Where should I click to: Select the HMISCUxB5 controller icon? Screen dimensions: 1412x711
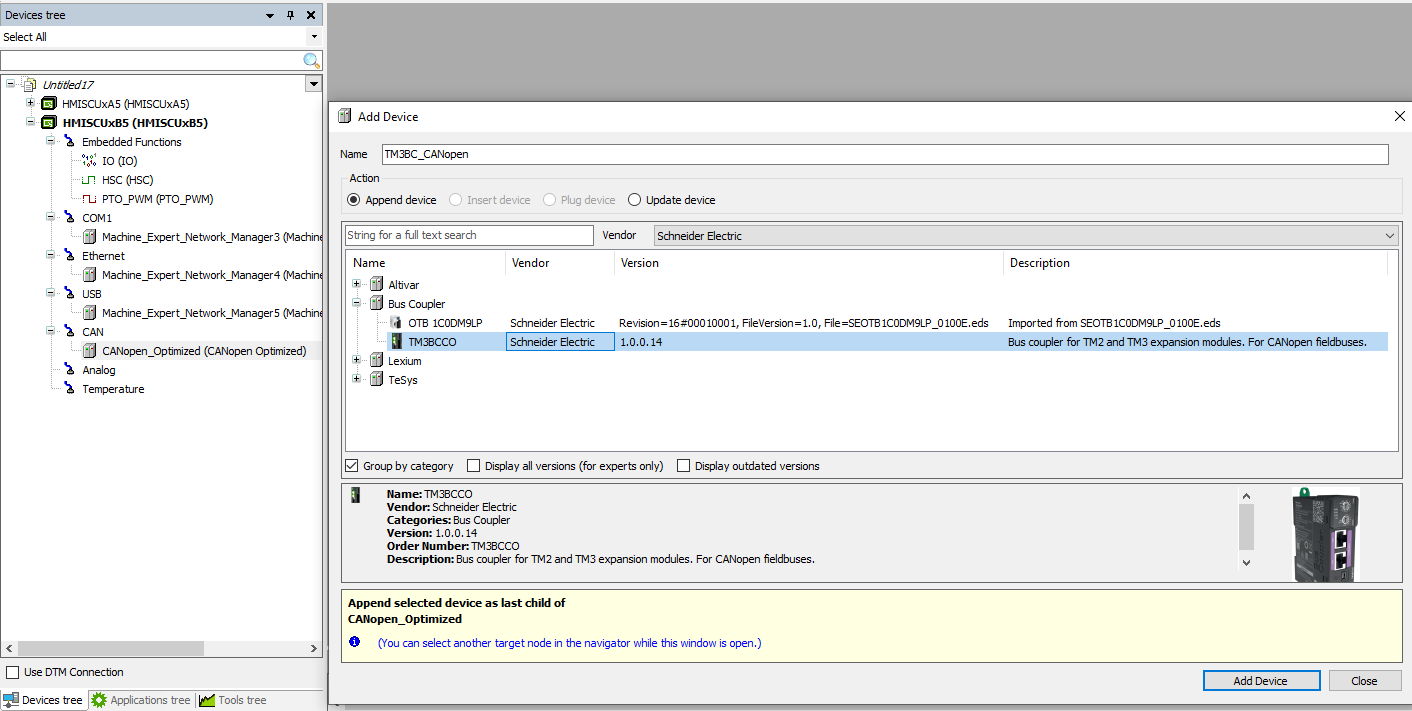pyautogui.click(x=49, y=123)
